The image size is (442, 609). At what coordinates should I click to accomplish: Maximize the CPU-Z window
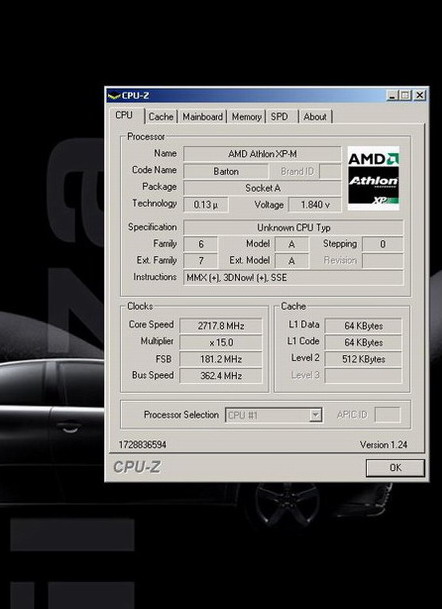click(x=405, y=95)
